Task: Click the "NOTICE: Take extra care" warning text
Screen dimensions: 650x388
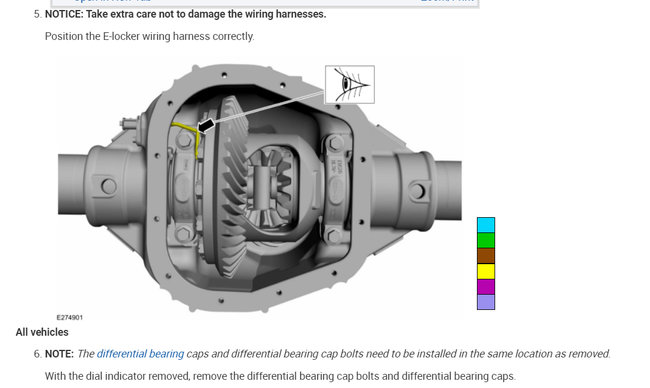Action: 185,14
